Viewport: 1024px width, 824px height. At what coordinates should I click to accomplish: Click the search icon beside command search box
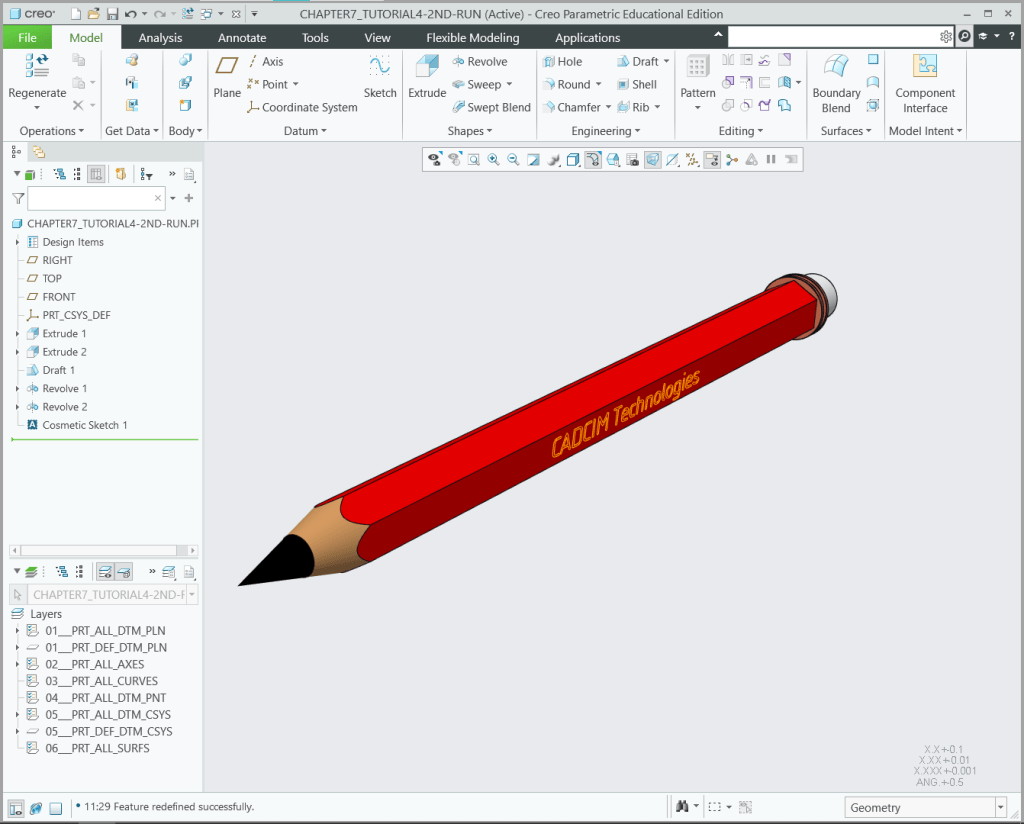point(965,37)
